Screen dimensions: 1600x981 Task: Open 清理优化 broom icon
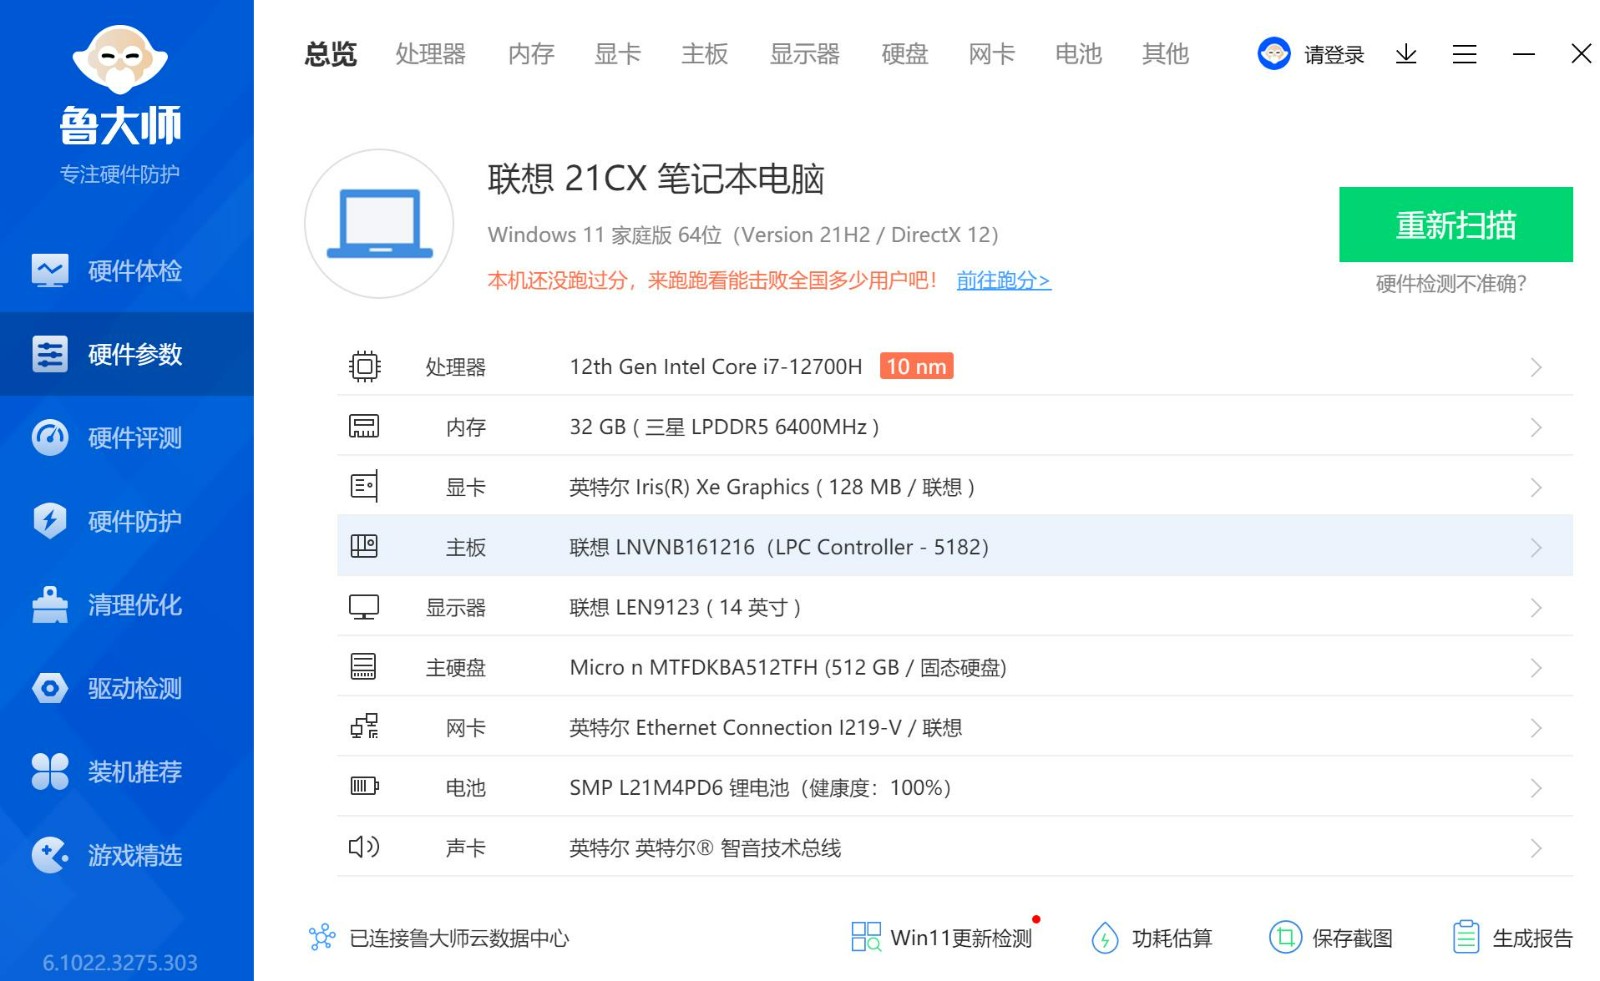49,604
